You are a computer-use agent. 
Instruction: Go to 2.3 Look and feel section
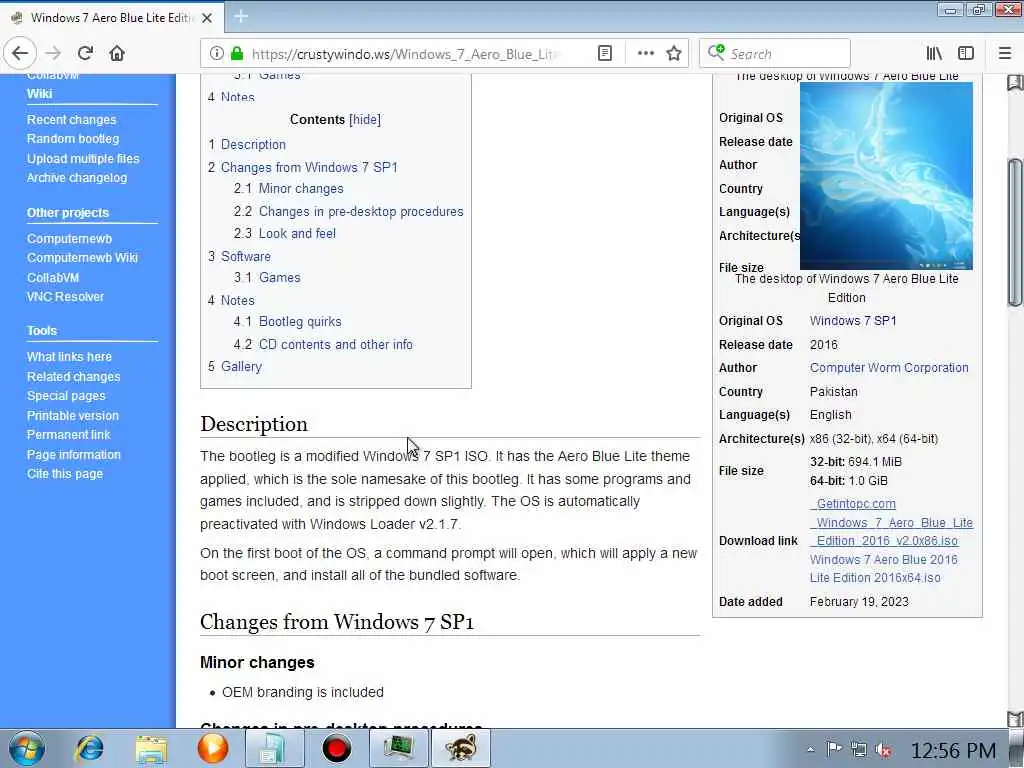[285, 234]
